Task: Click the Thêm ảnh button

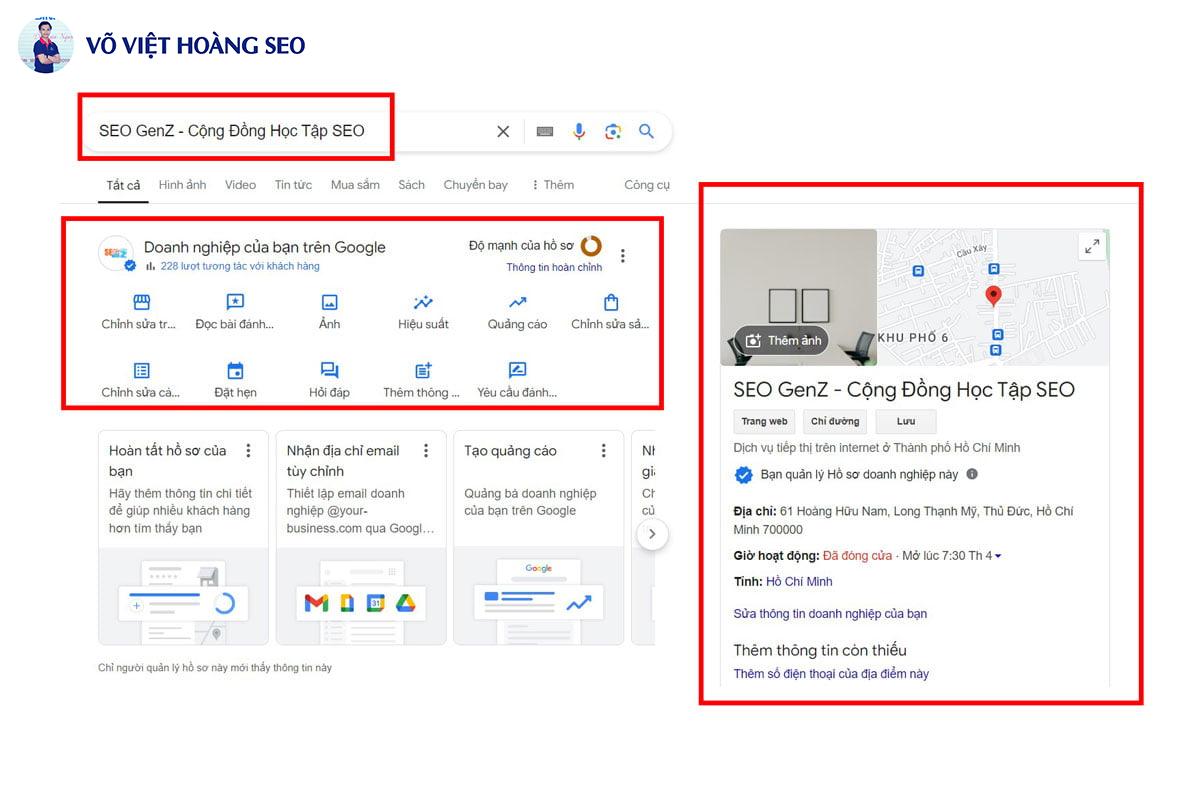Action: coord(783,341)
